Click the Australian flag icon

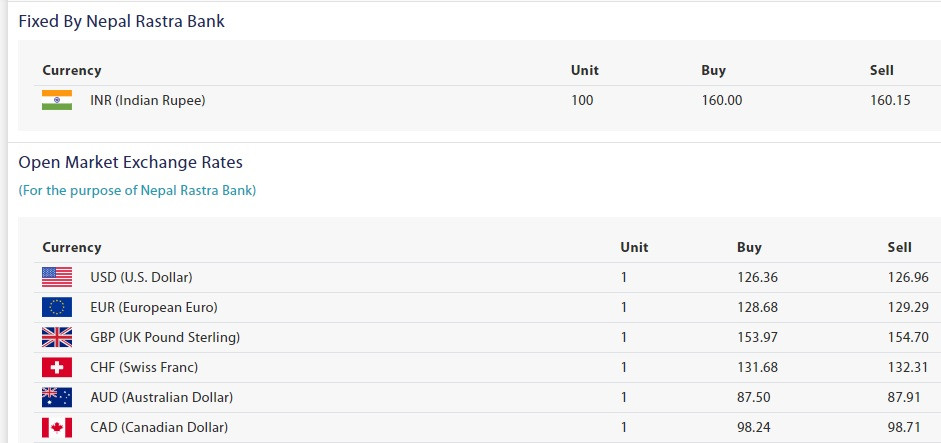click(57, 397)
